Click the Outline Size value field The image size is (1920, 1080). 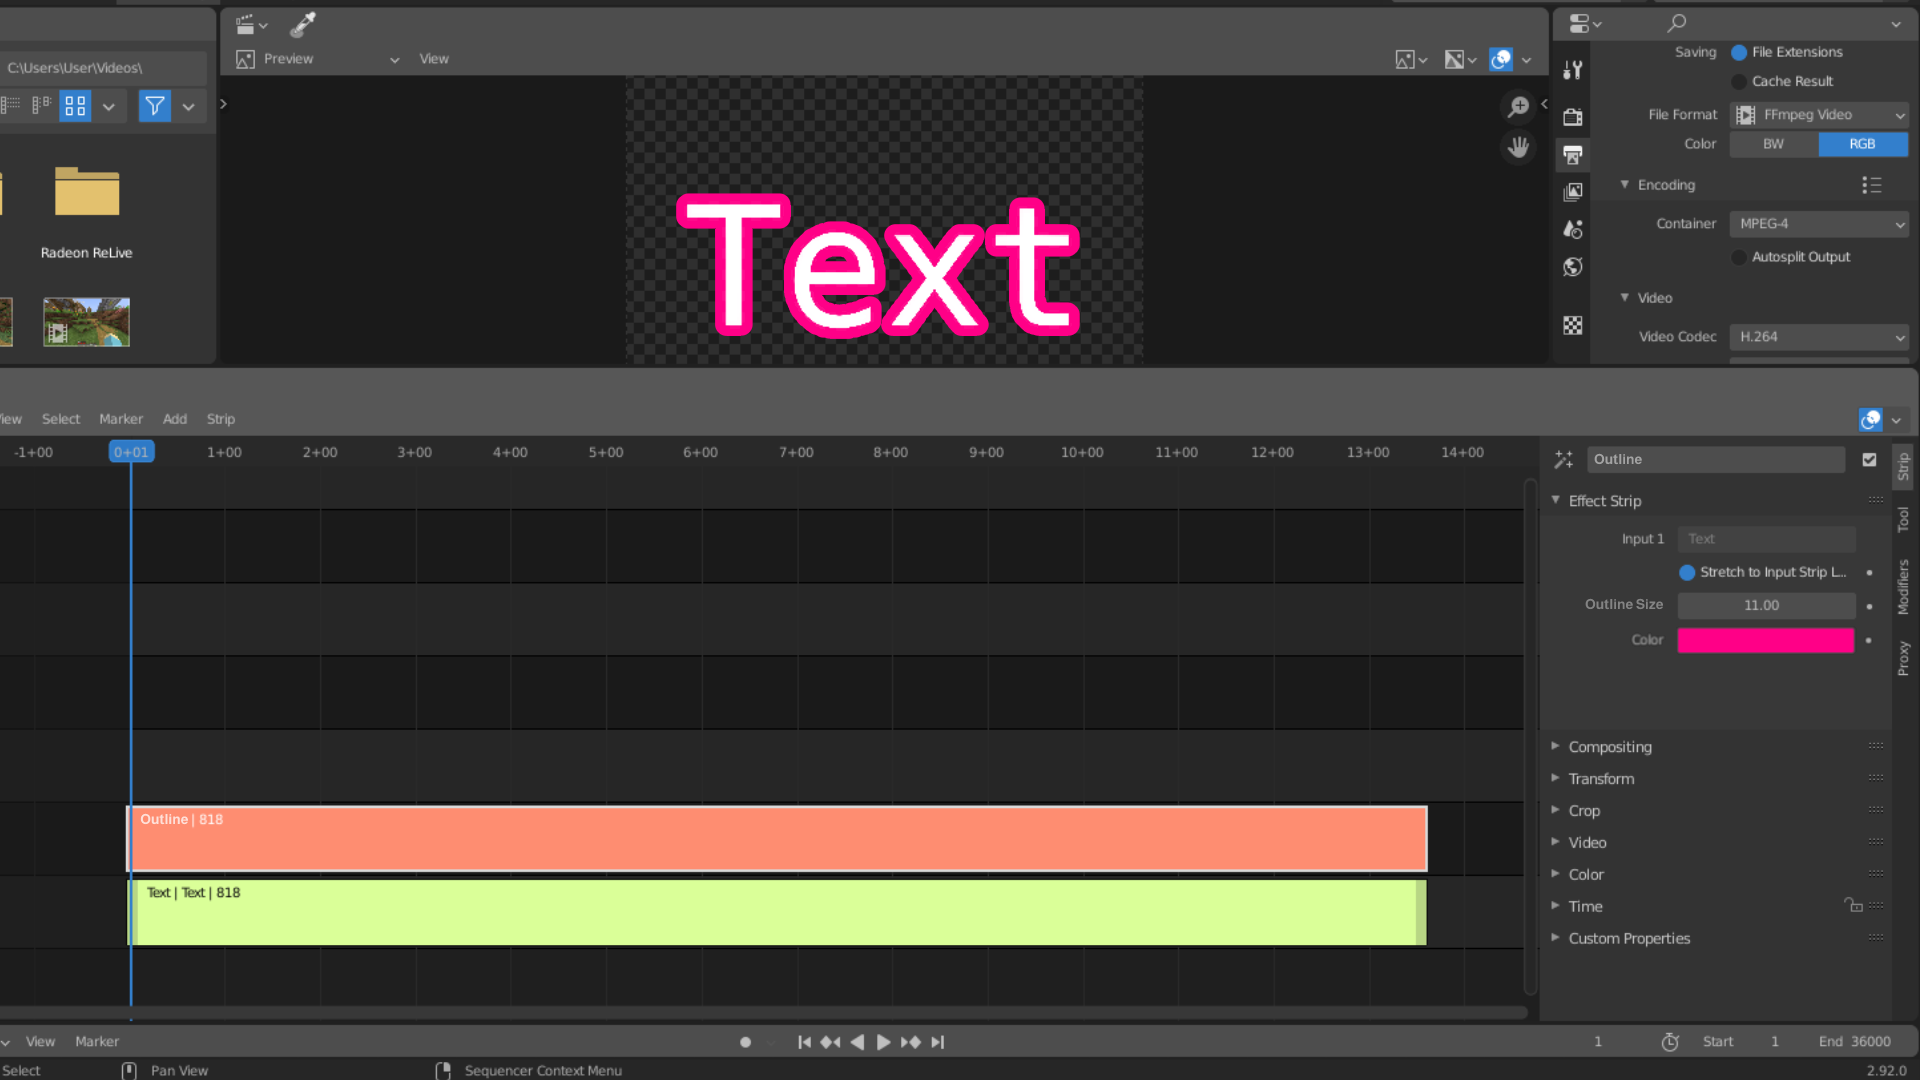1766,606
